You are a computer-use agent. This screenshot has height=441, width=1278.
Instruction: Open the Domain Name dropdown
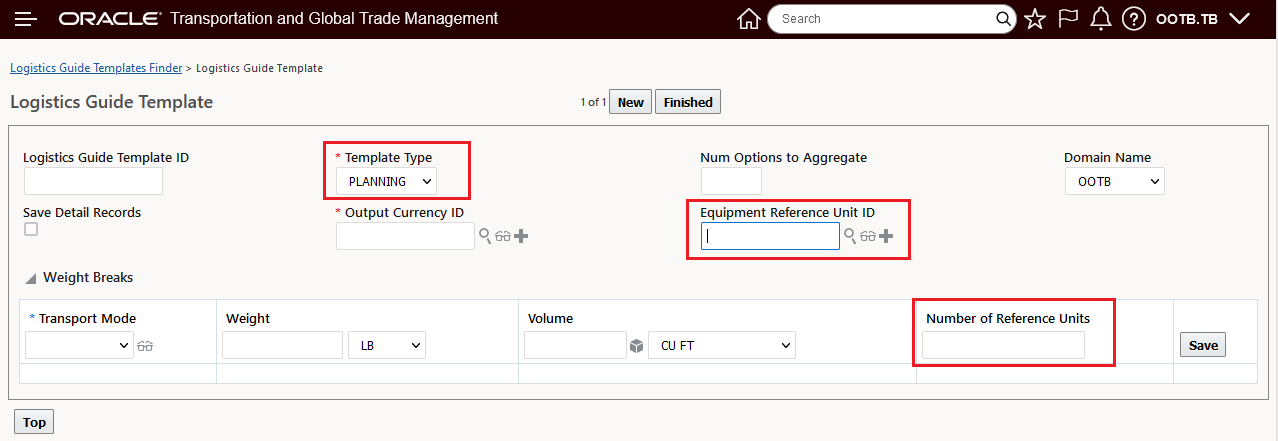point(1114,181)
